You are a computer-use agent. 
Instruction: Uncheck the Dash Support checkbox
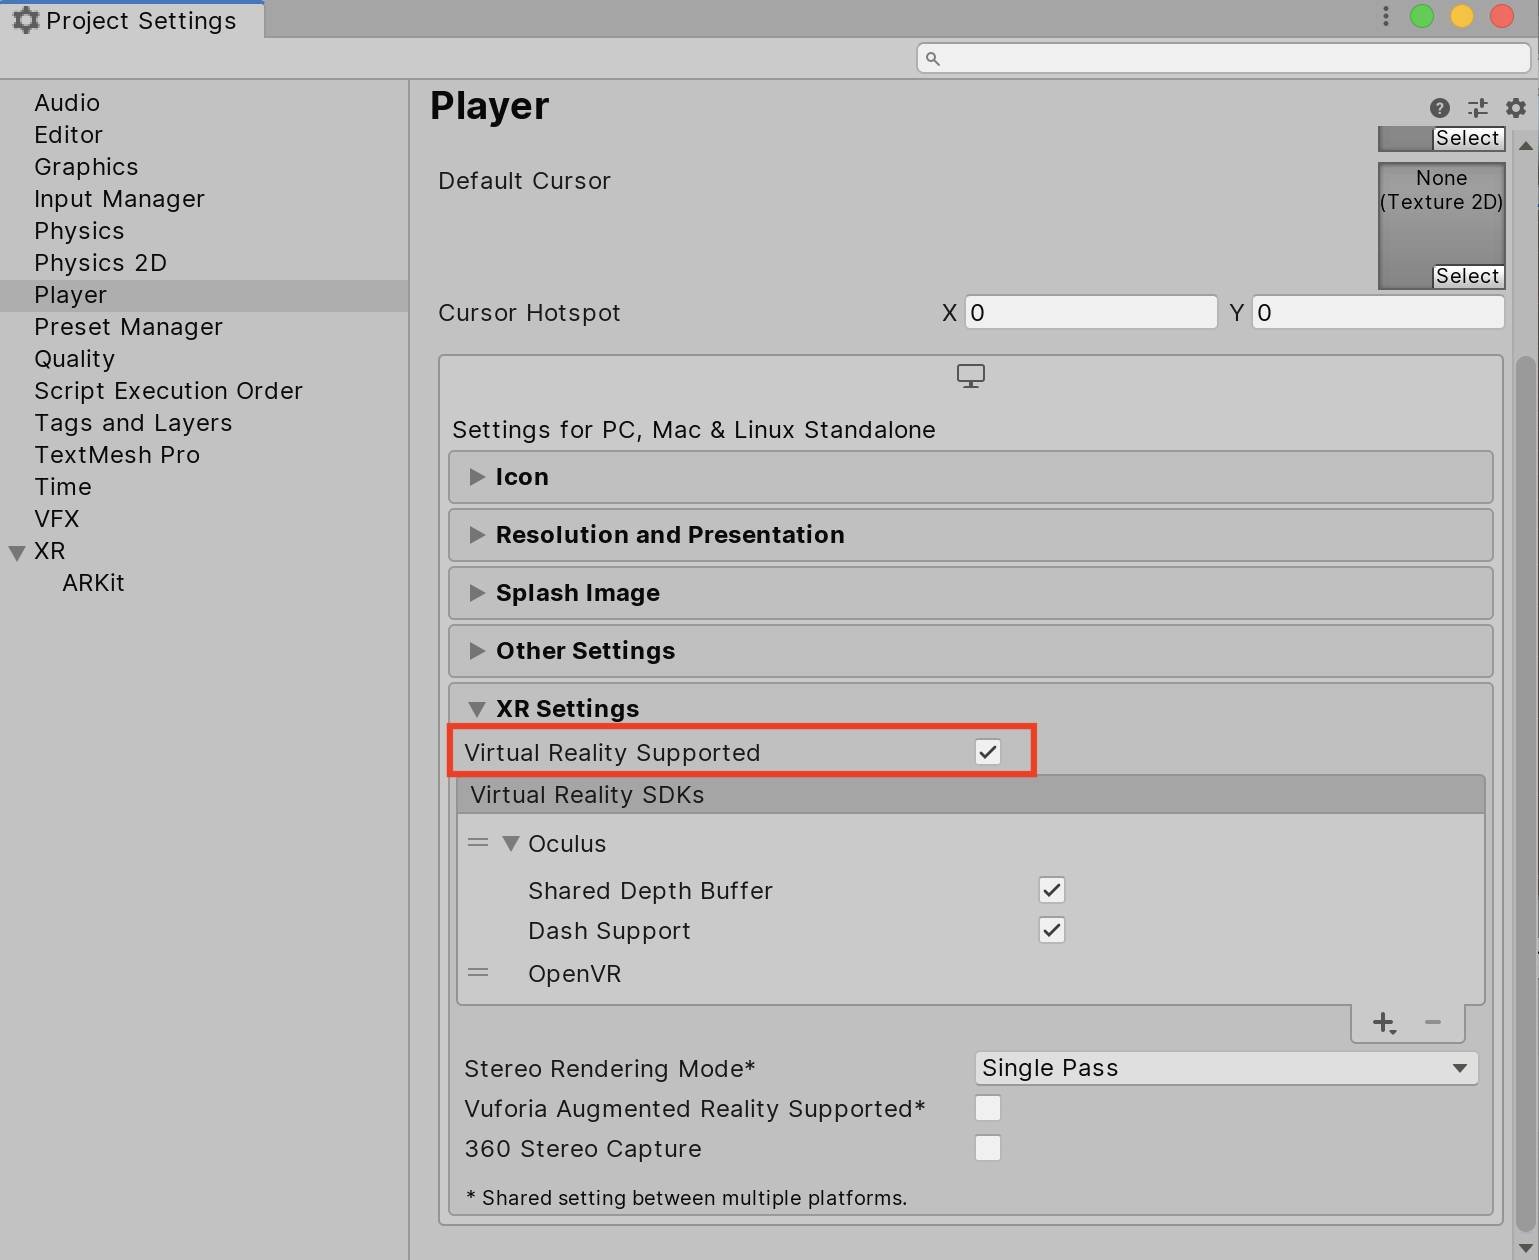pos(1052,930)
